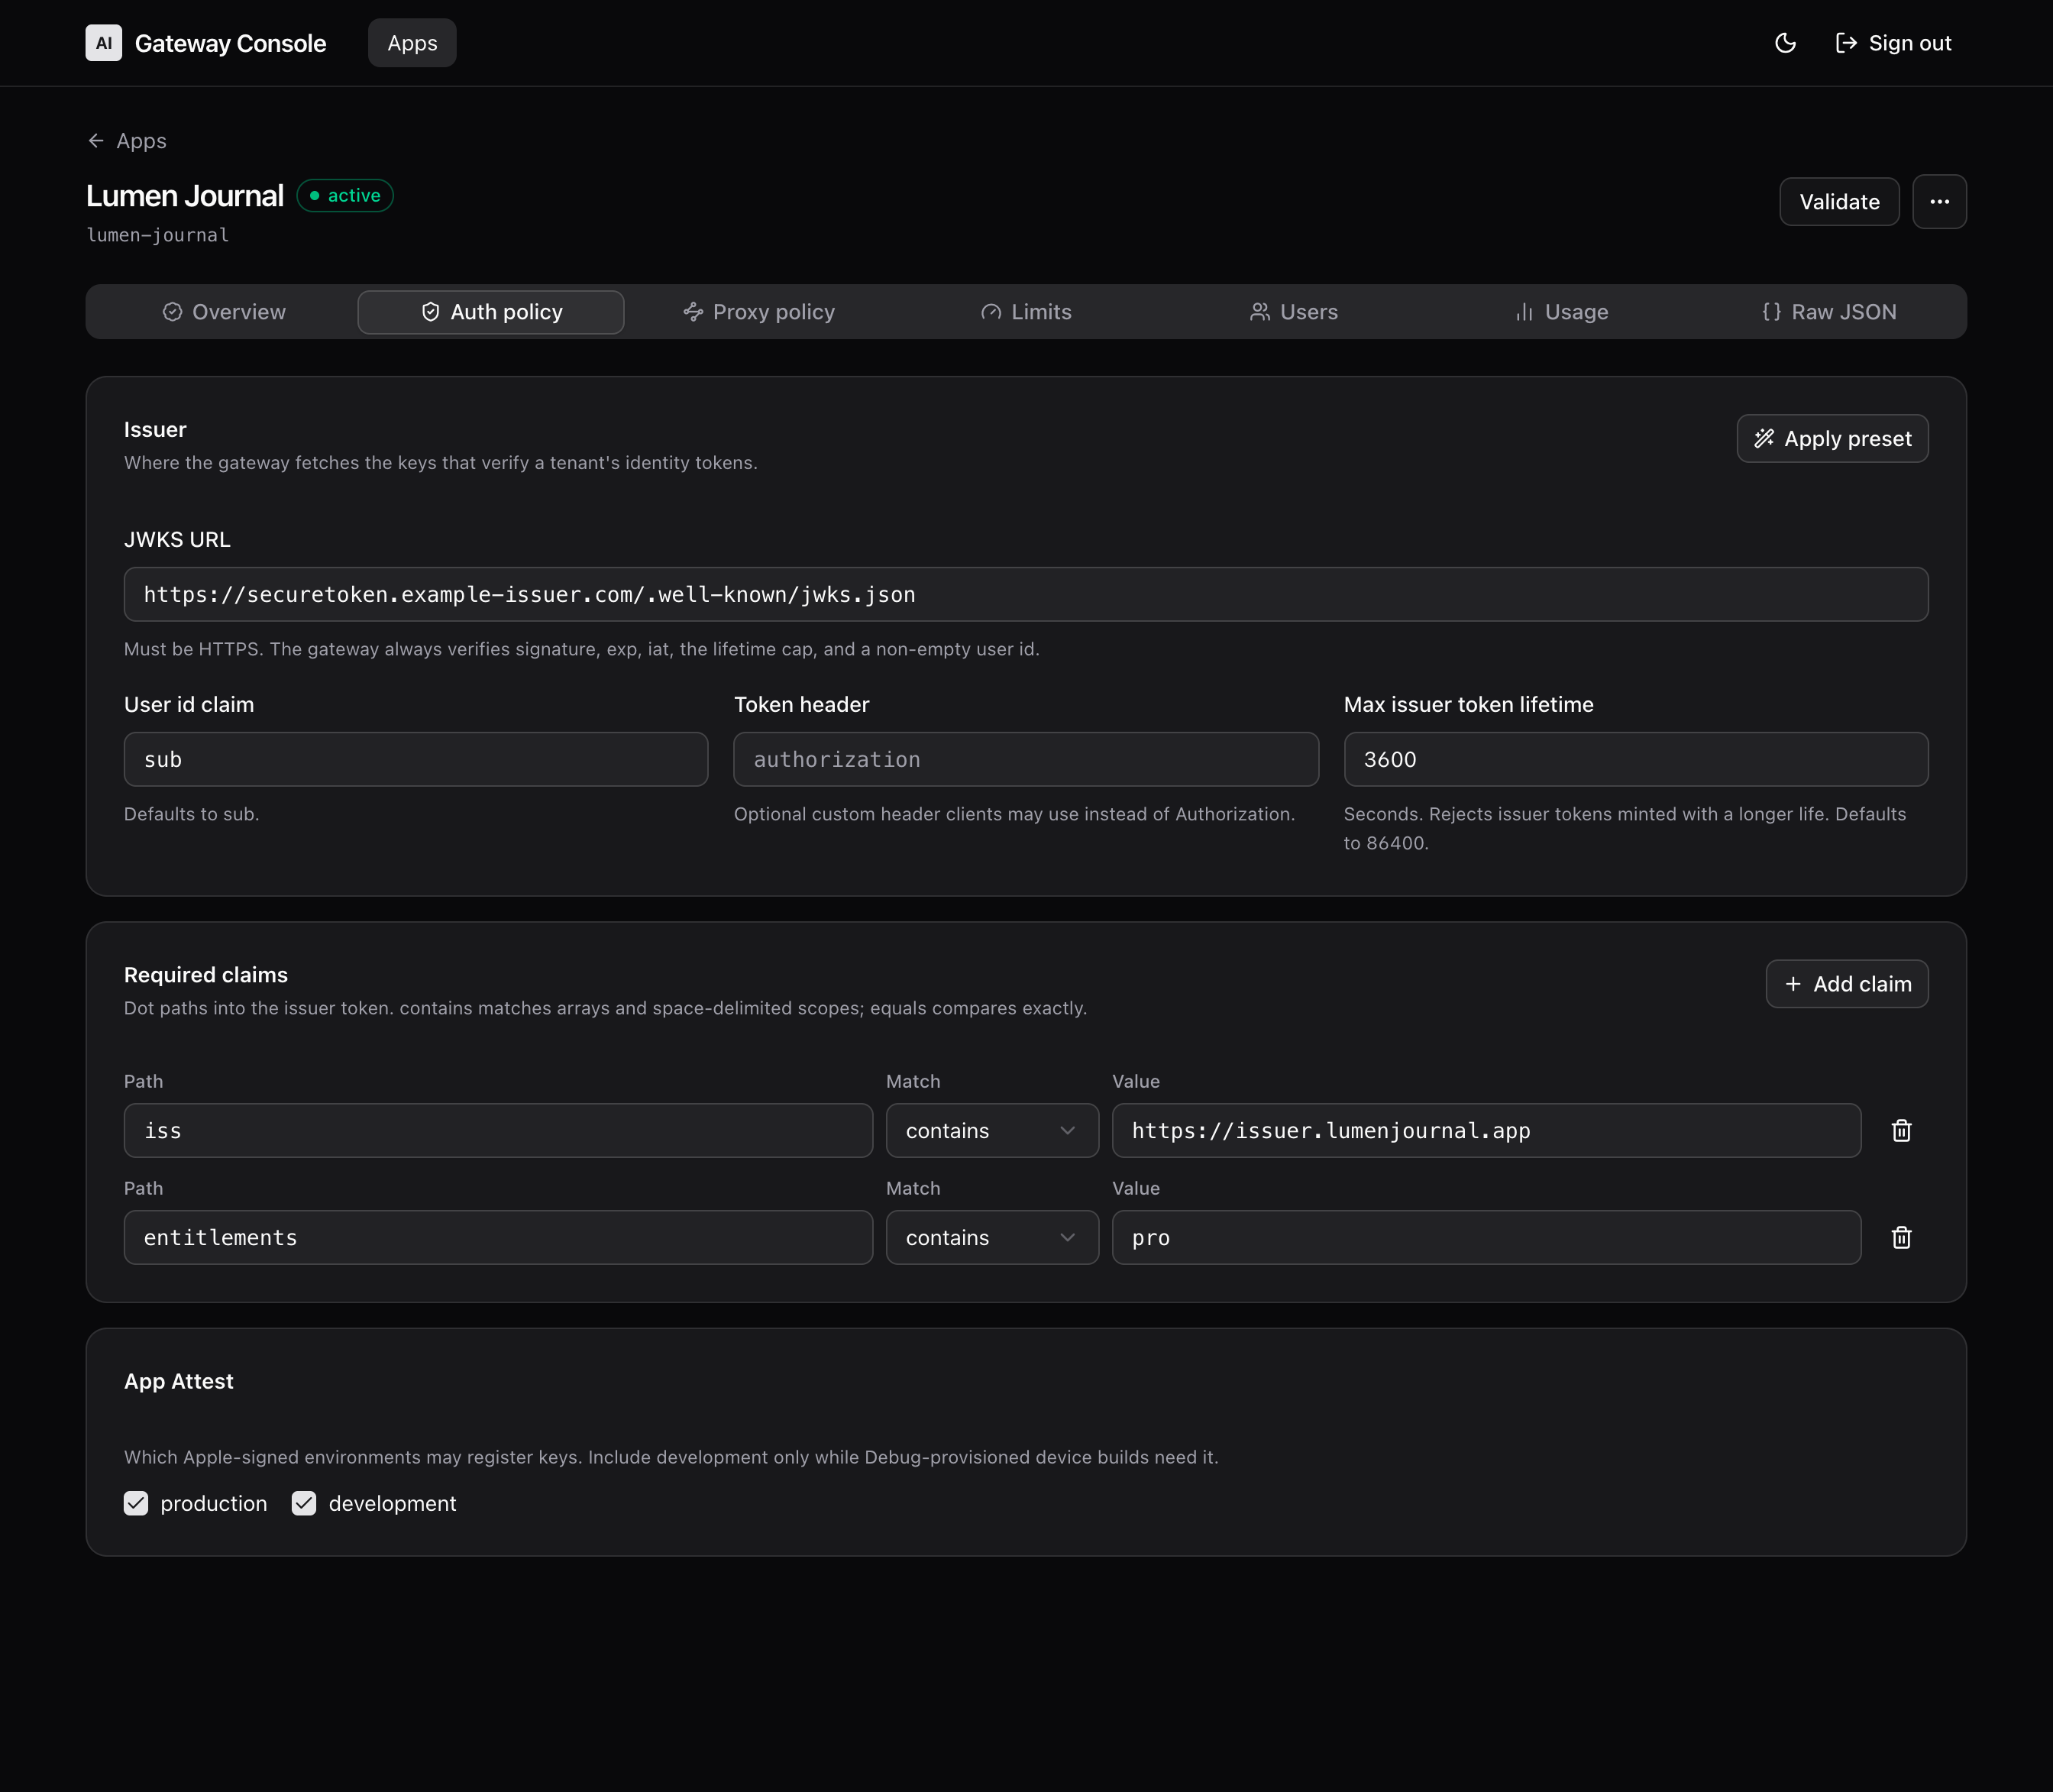Click the iss Path input

click(498, 1130)
